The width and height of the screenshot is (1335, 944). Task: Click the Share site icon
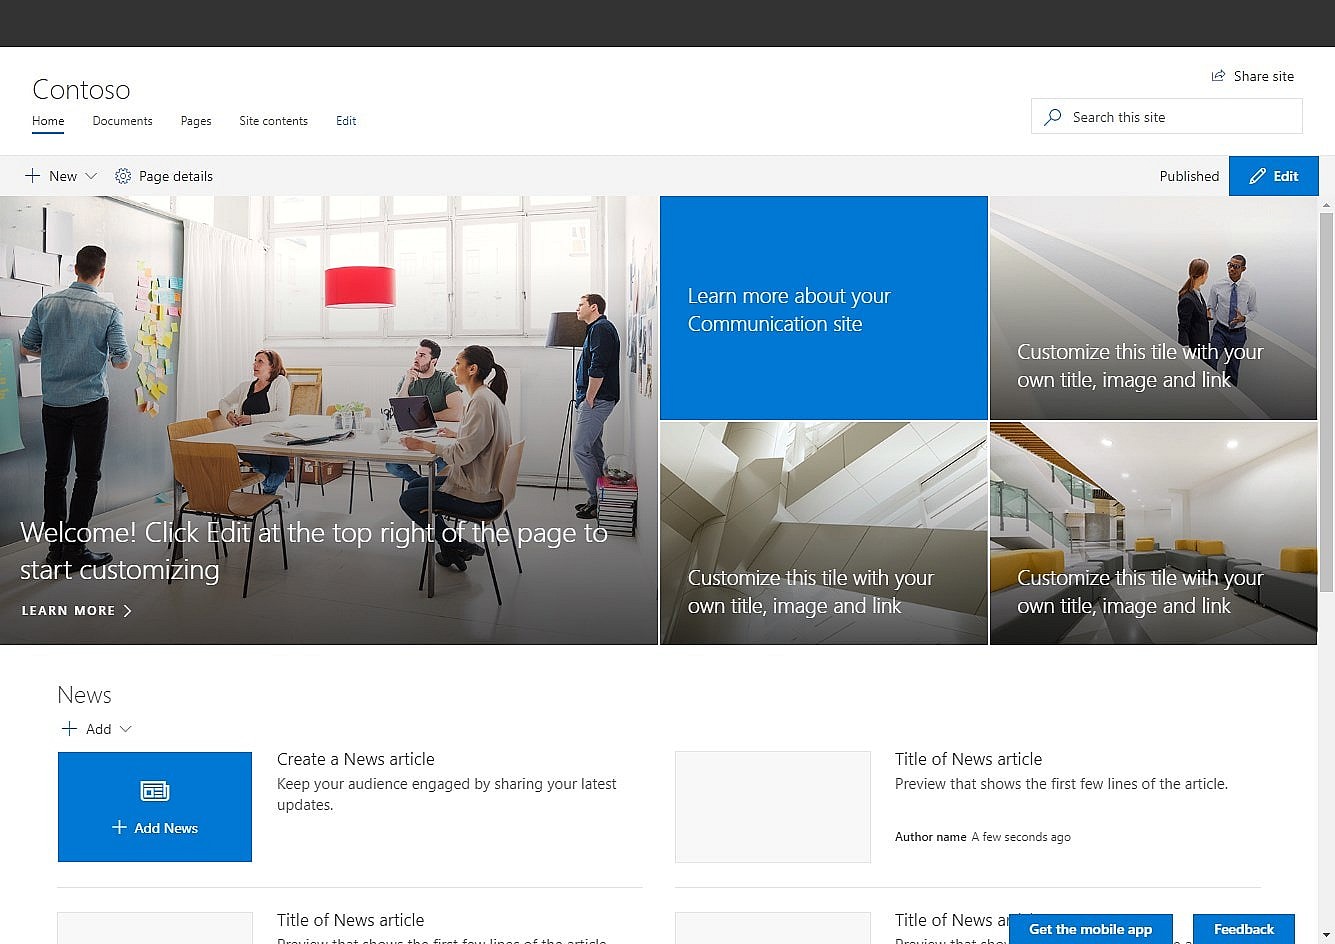tap(1217, 75)
